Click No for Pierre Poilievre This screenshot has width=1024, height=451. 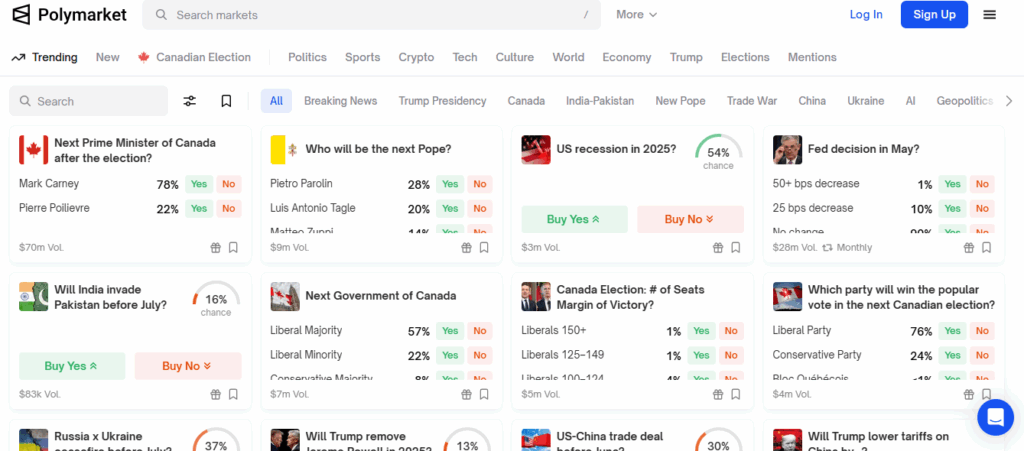[229, 209]
